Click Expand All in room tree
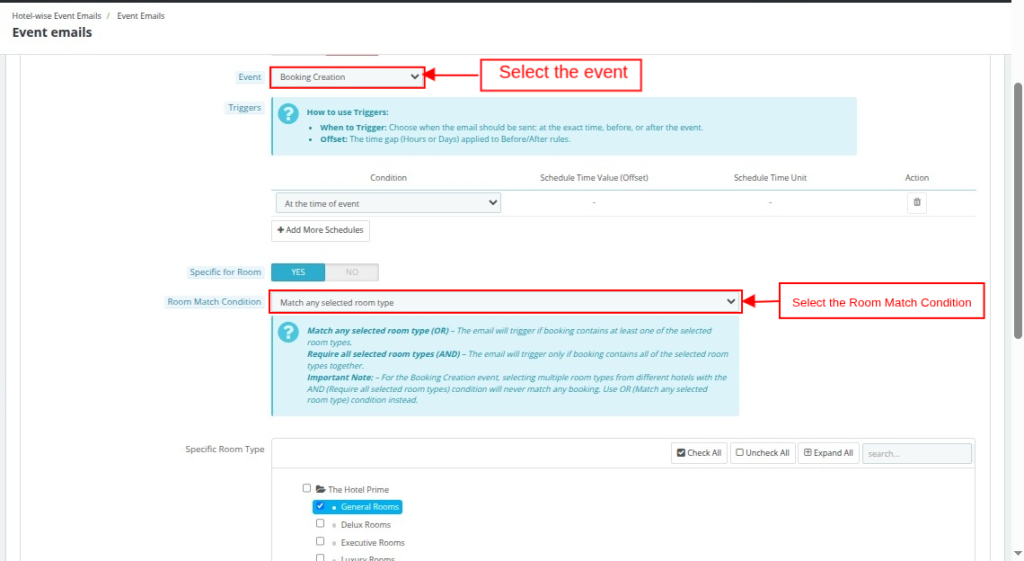The height and width of the screenshot is (561, 1024). (828, 453)
